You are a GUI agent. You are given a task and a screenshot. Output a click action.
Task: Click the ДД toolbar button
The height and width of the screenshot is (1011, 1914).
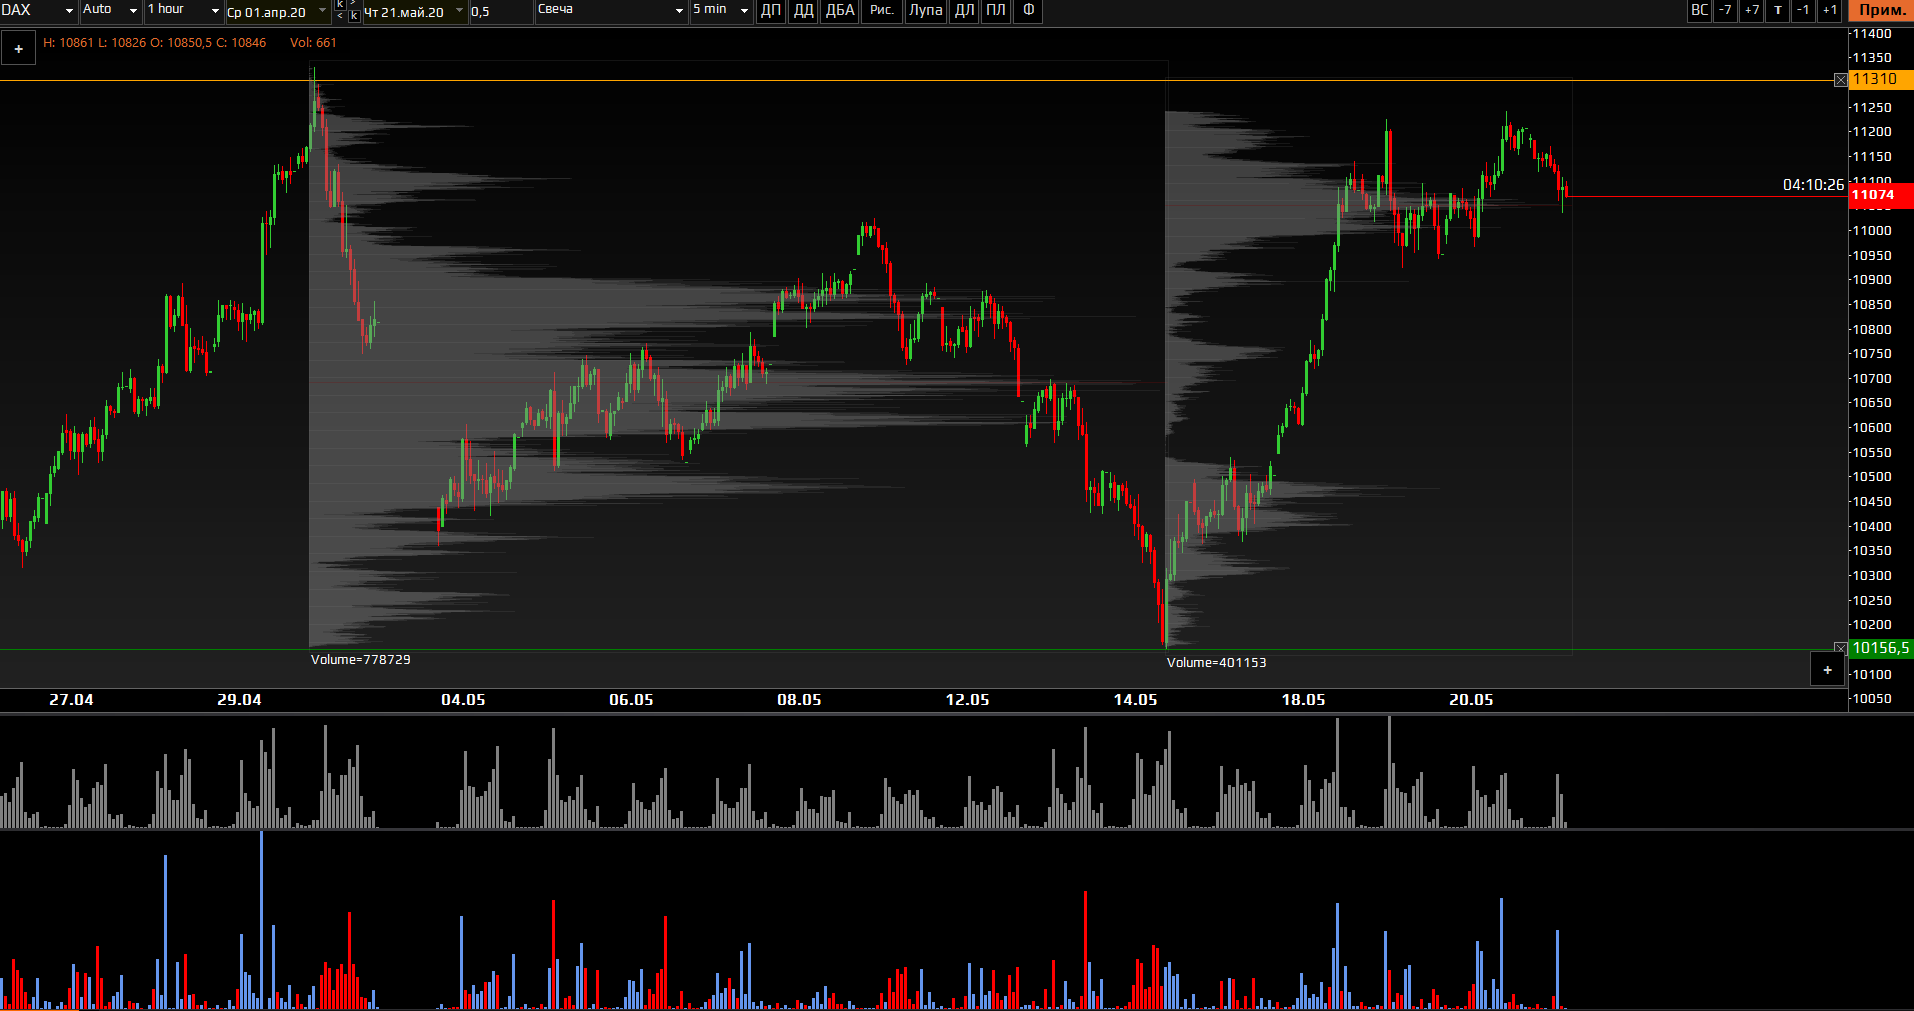click(x=803, y=11)
